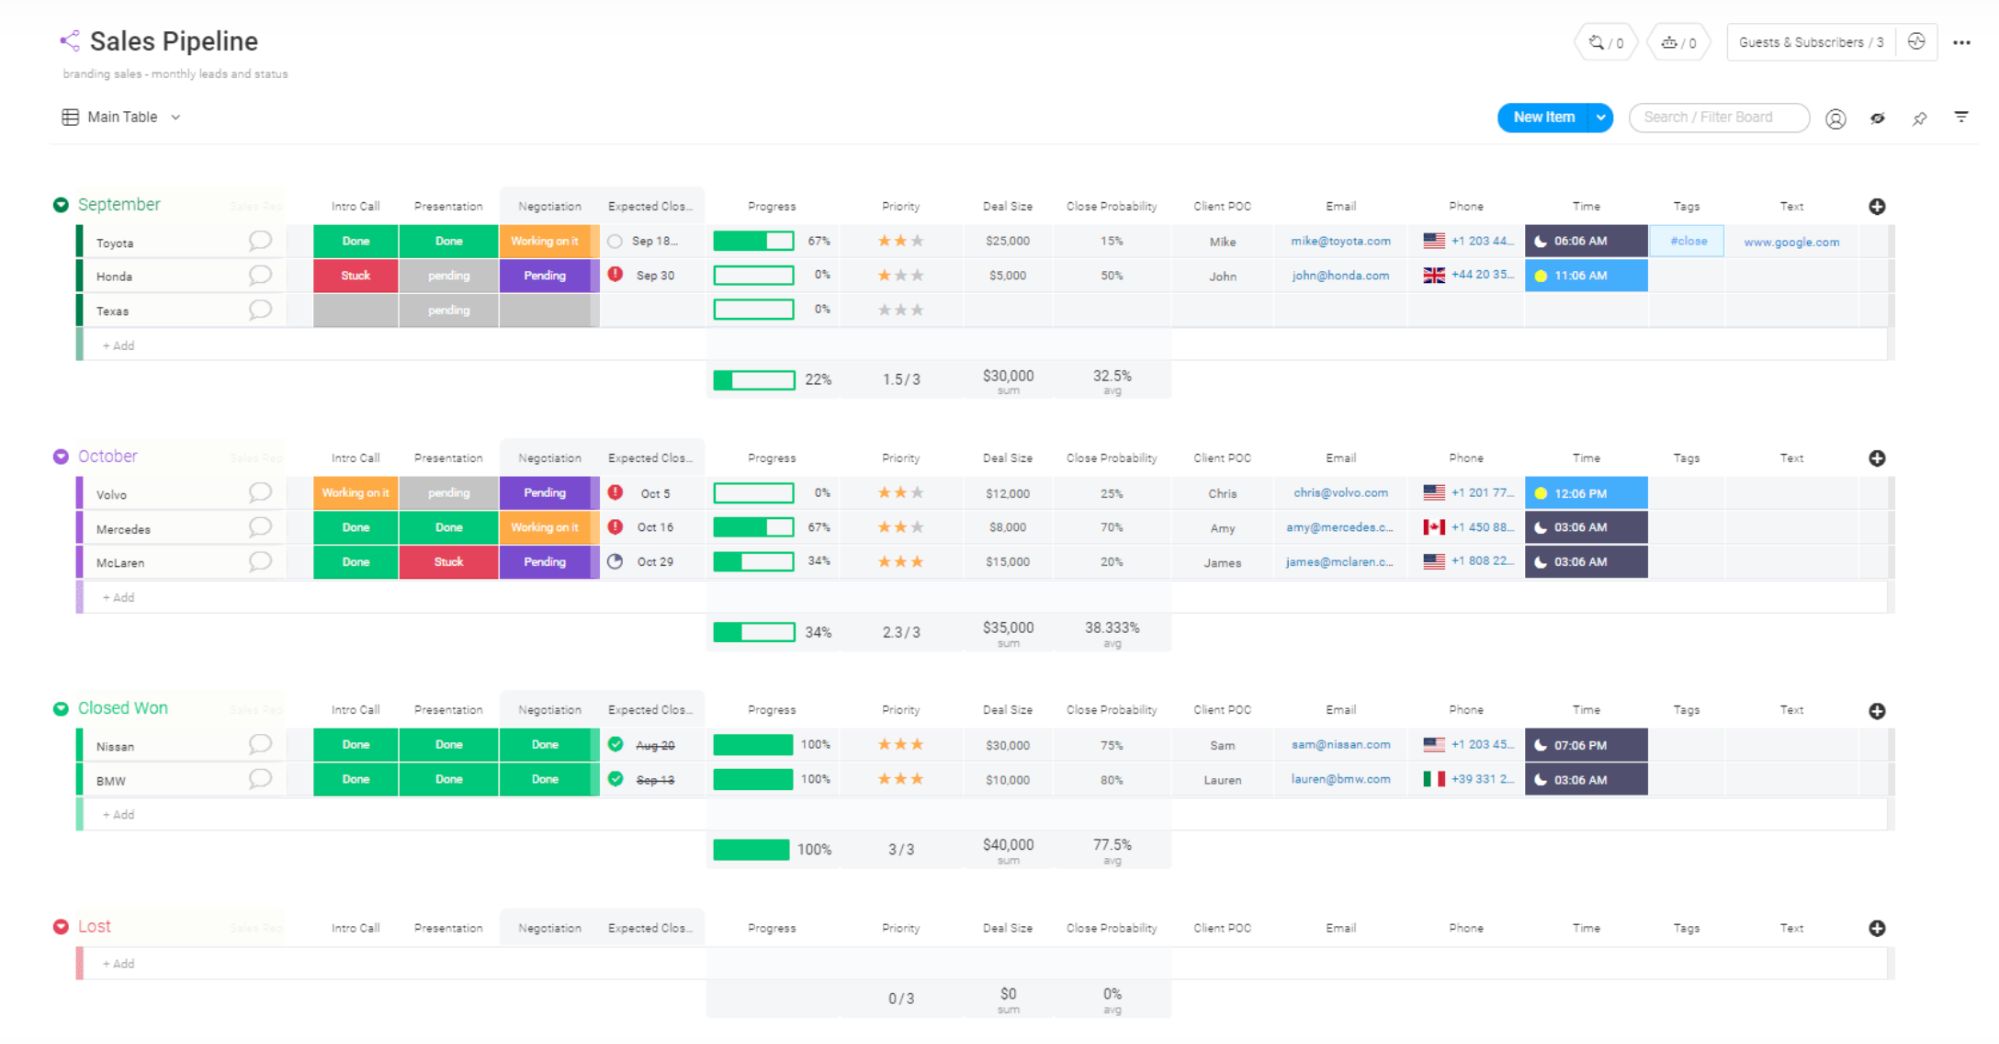Open Guests & Subscribers list
Image resolution: width=1999 pixels, height=1044 pixels.
pos(1810,42)
